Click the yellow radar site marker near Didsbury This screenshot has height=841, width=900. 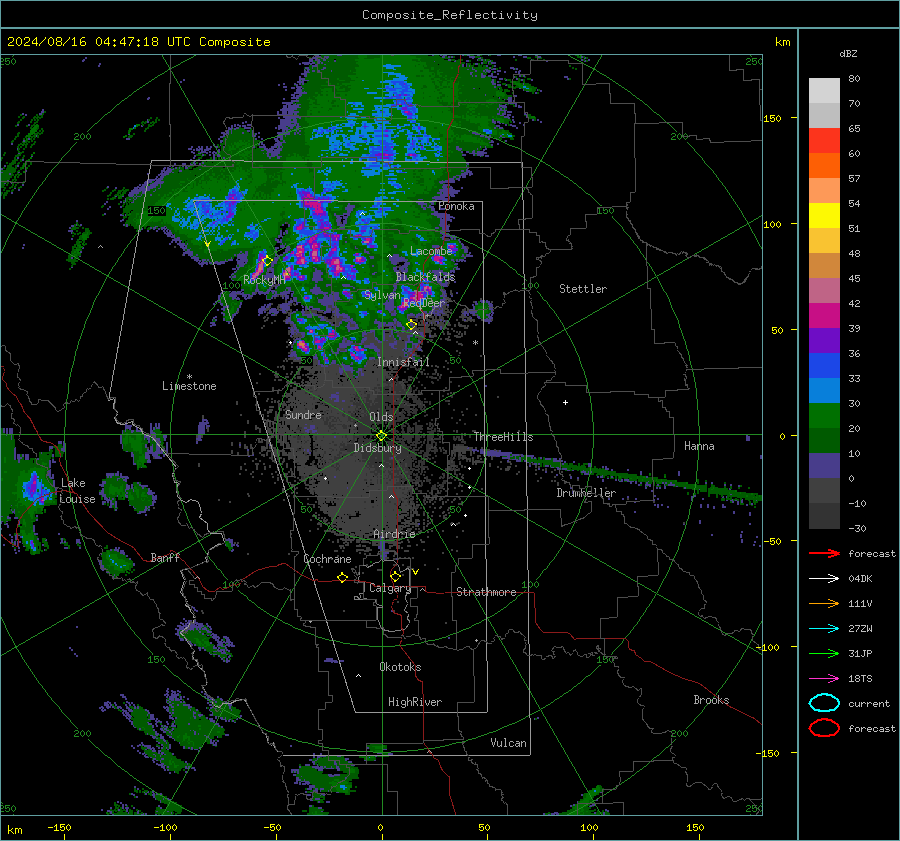pos(381,436)
